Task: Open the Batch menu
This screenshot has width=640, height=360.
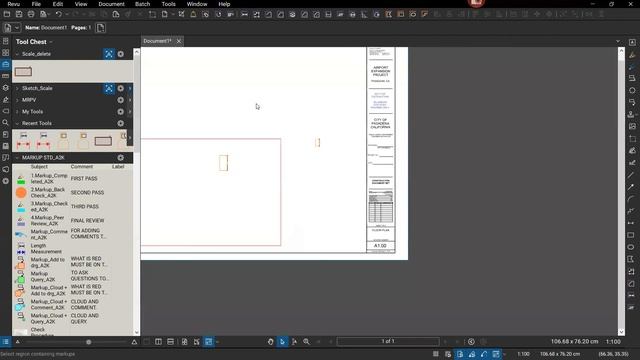Action: pos(142,4)
